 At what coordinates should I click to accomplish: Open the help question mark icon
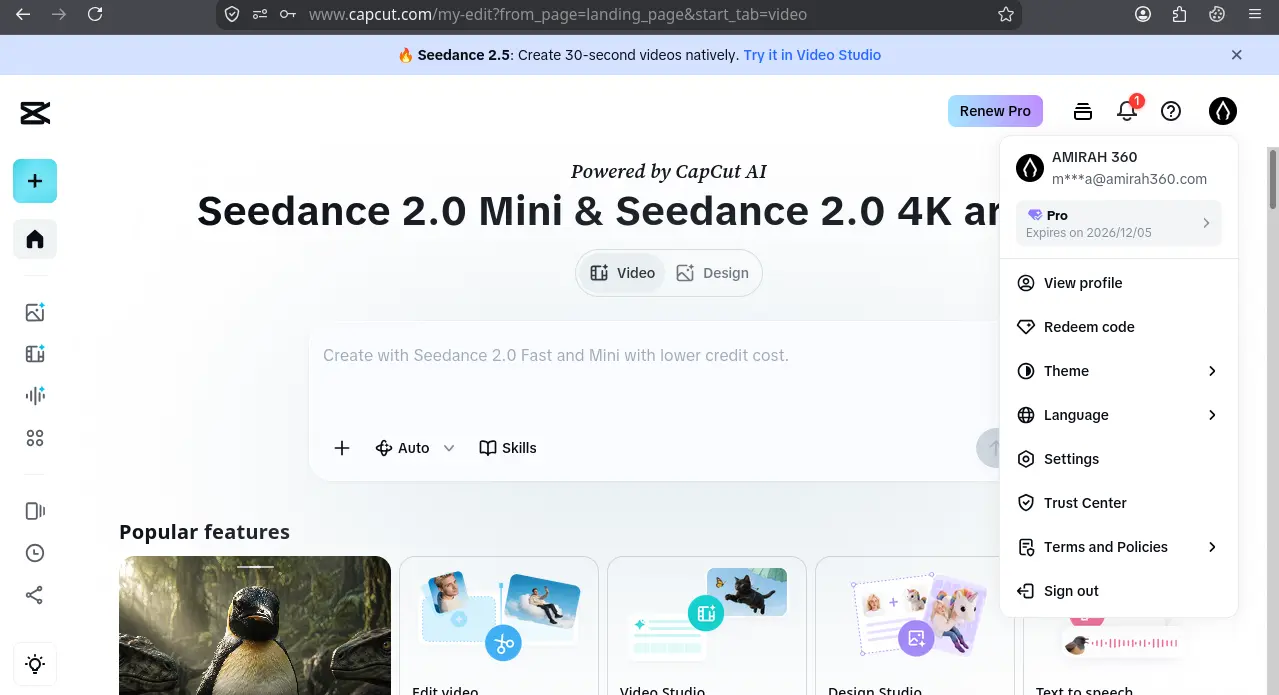[1171, 111]
